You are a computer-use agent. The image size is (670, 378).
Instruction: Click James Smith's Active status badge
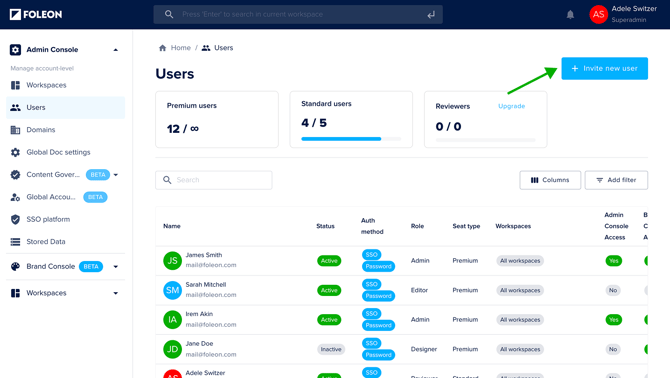[x=329, y=261]
